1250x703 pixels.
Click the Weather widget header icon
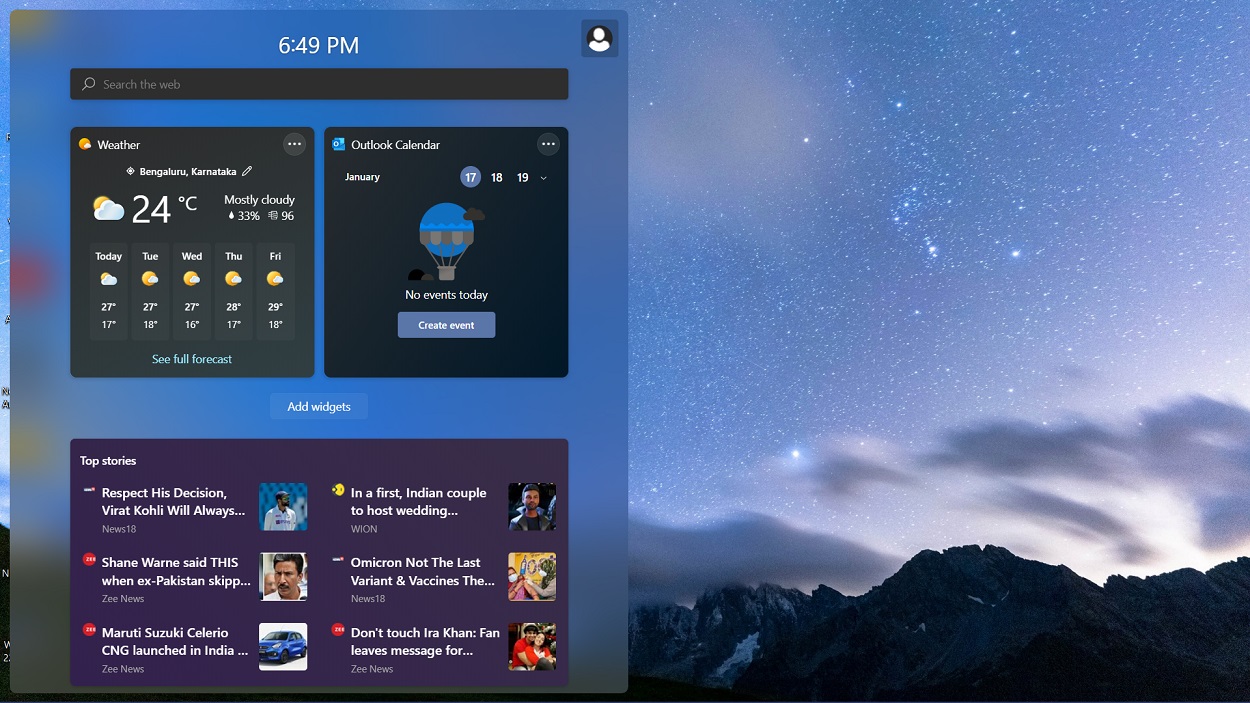(x=86, y=144)
